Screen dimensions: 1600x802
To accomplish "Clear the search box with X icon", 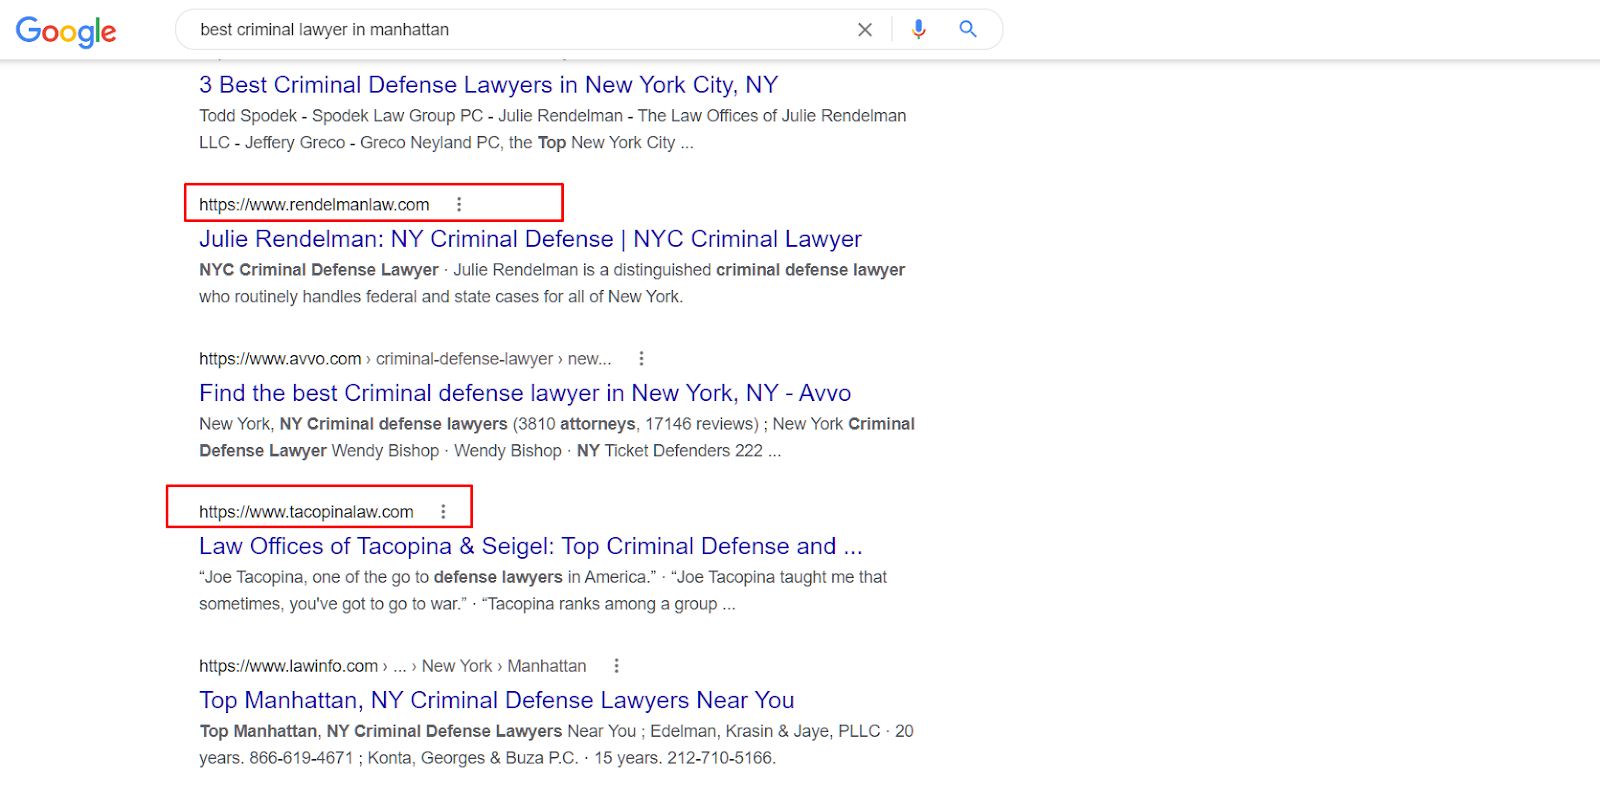I will click(x=865, y=30).
